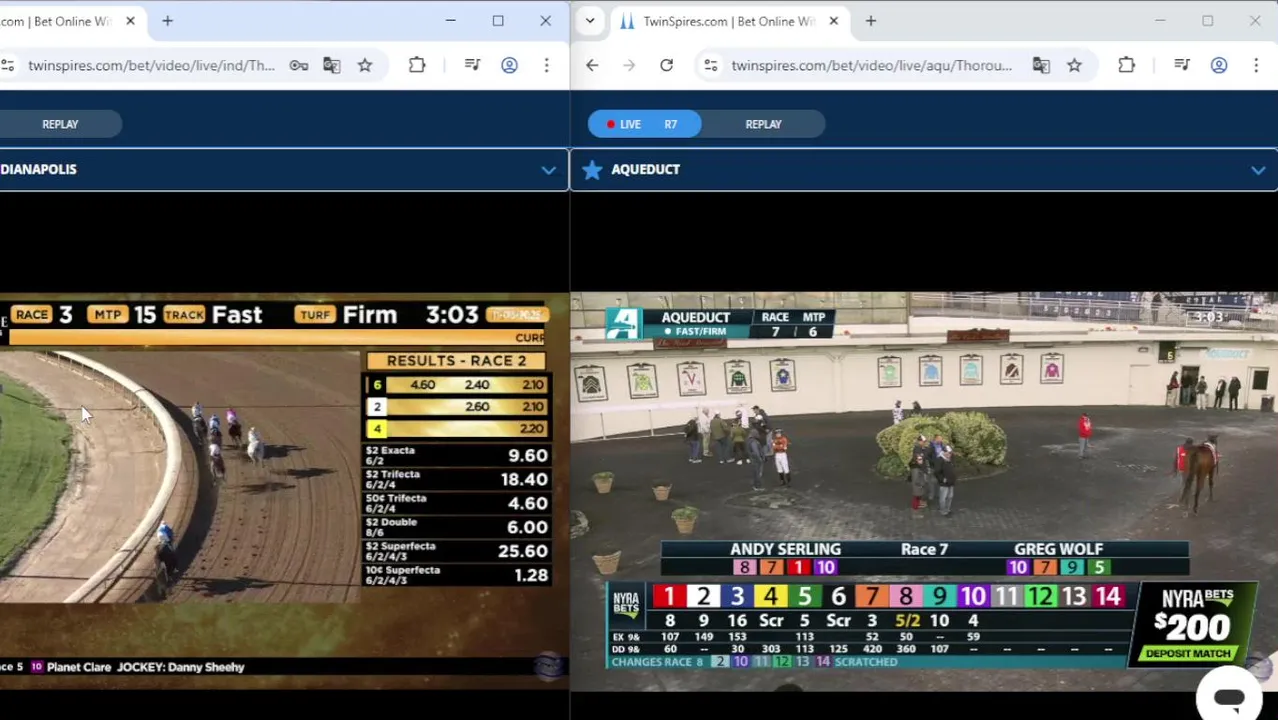This screenshot has width=1278, height=720.
Task: Click password key icon in left browser
Action: pyautogui.click(x=299, y=66)
